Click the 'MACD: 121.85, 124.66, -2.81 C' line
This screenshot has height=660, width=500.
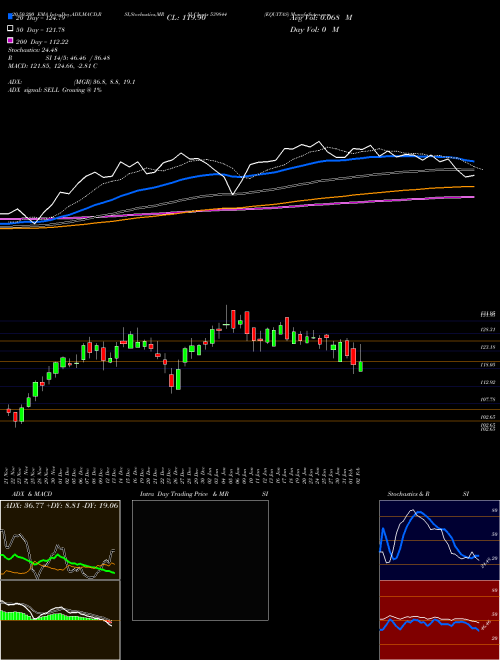coord(53,66)
